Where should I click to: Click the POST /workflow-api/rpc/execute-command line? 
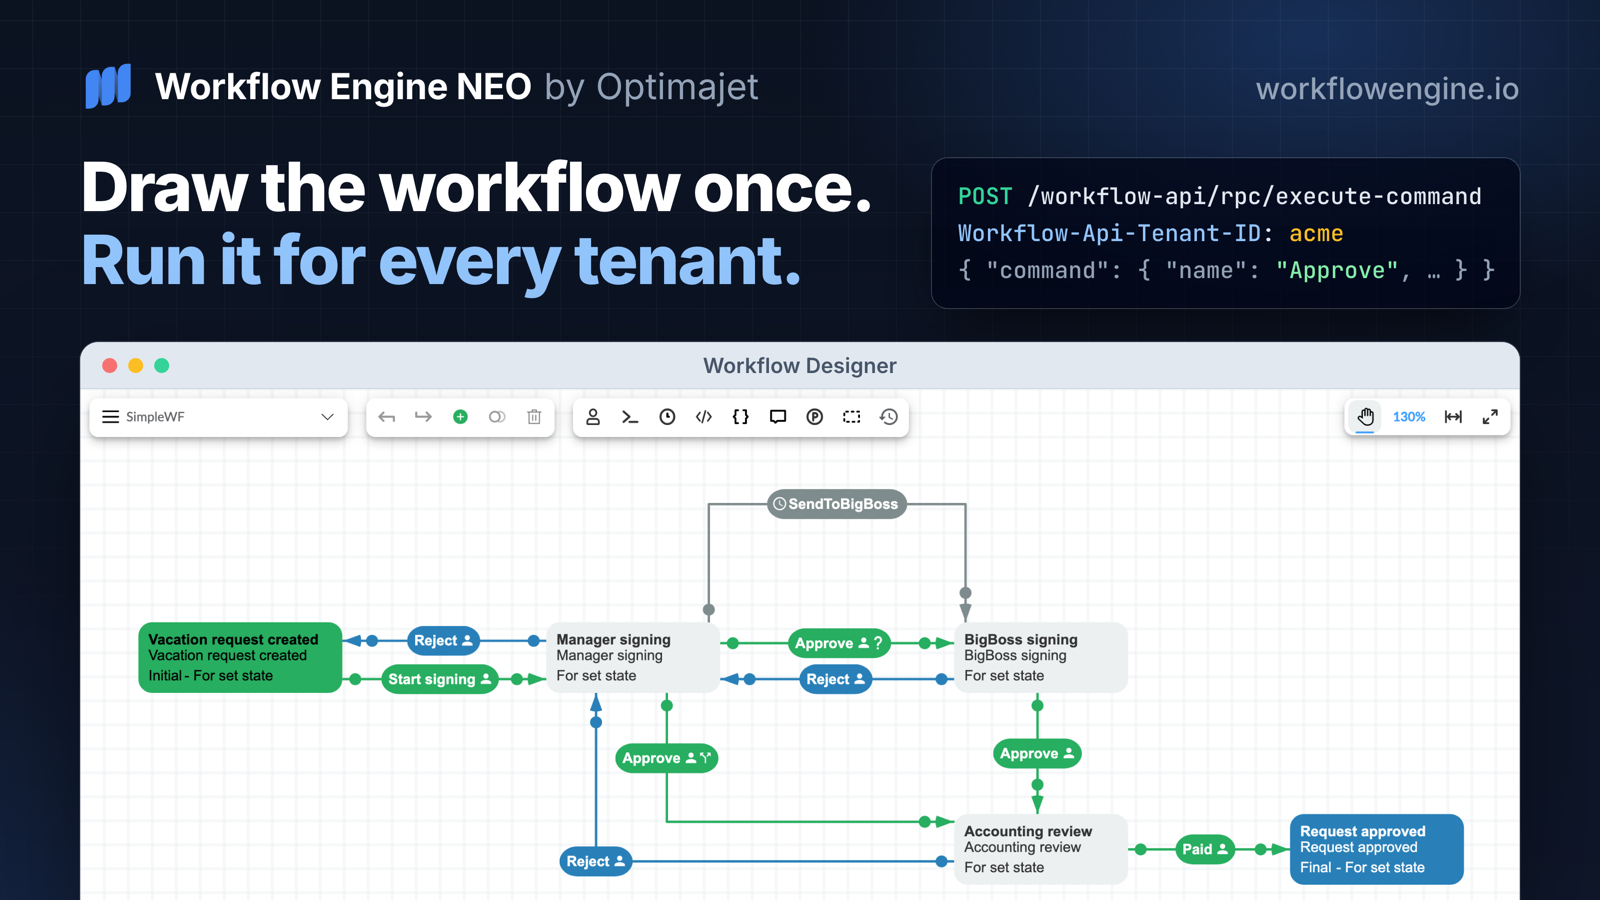(1220, 197)
